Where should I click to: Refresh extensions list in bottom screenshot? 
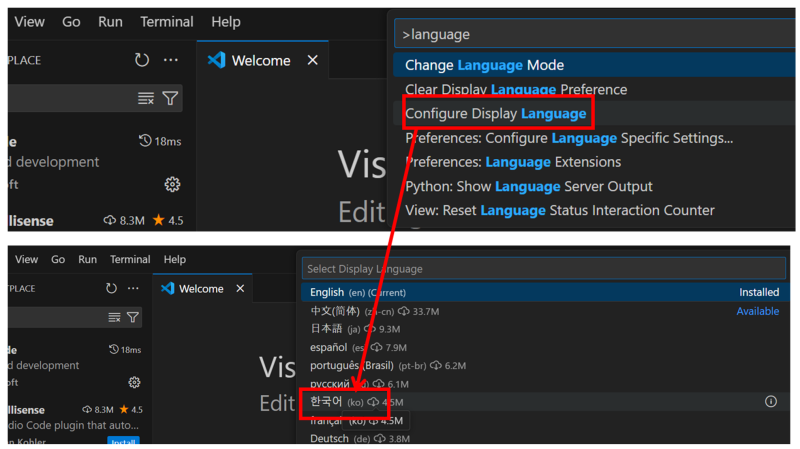(111, 288)
